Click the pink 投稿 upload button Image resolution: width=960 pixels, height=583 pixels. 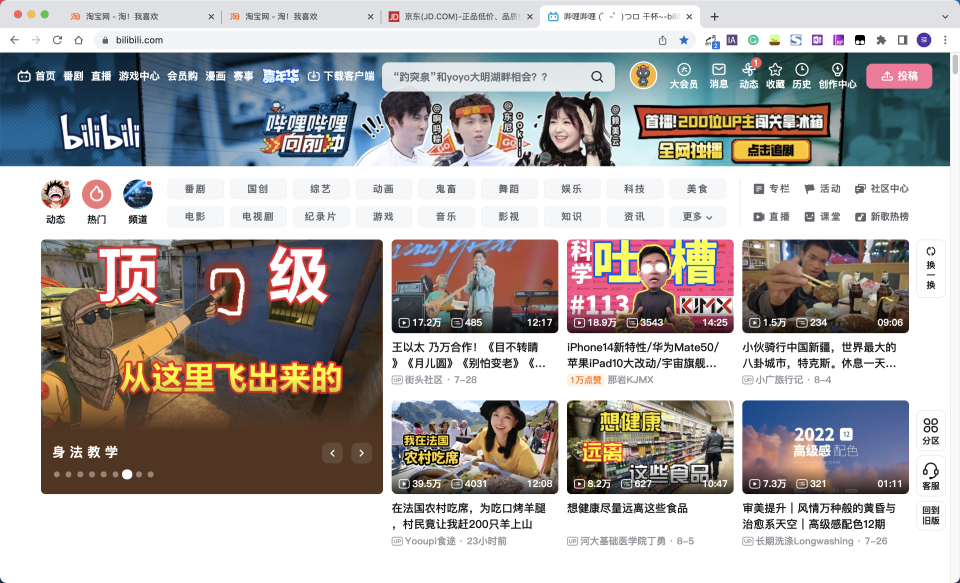pyautogui.click(x=899, y=76)
